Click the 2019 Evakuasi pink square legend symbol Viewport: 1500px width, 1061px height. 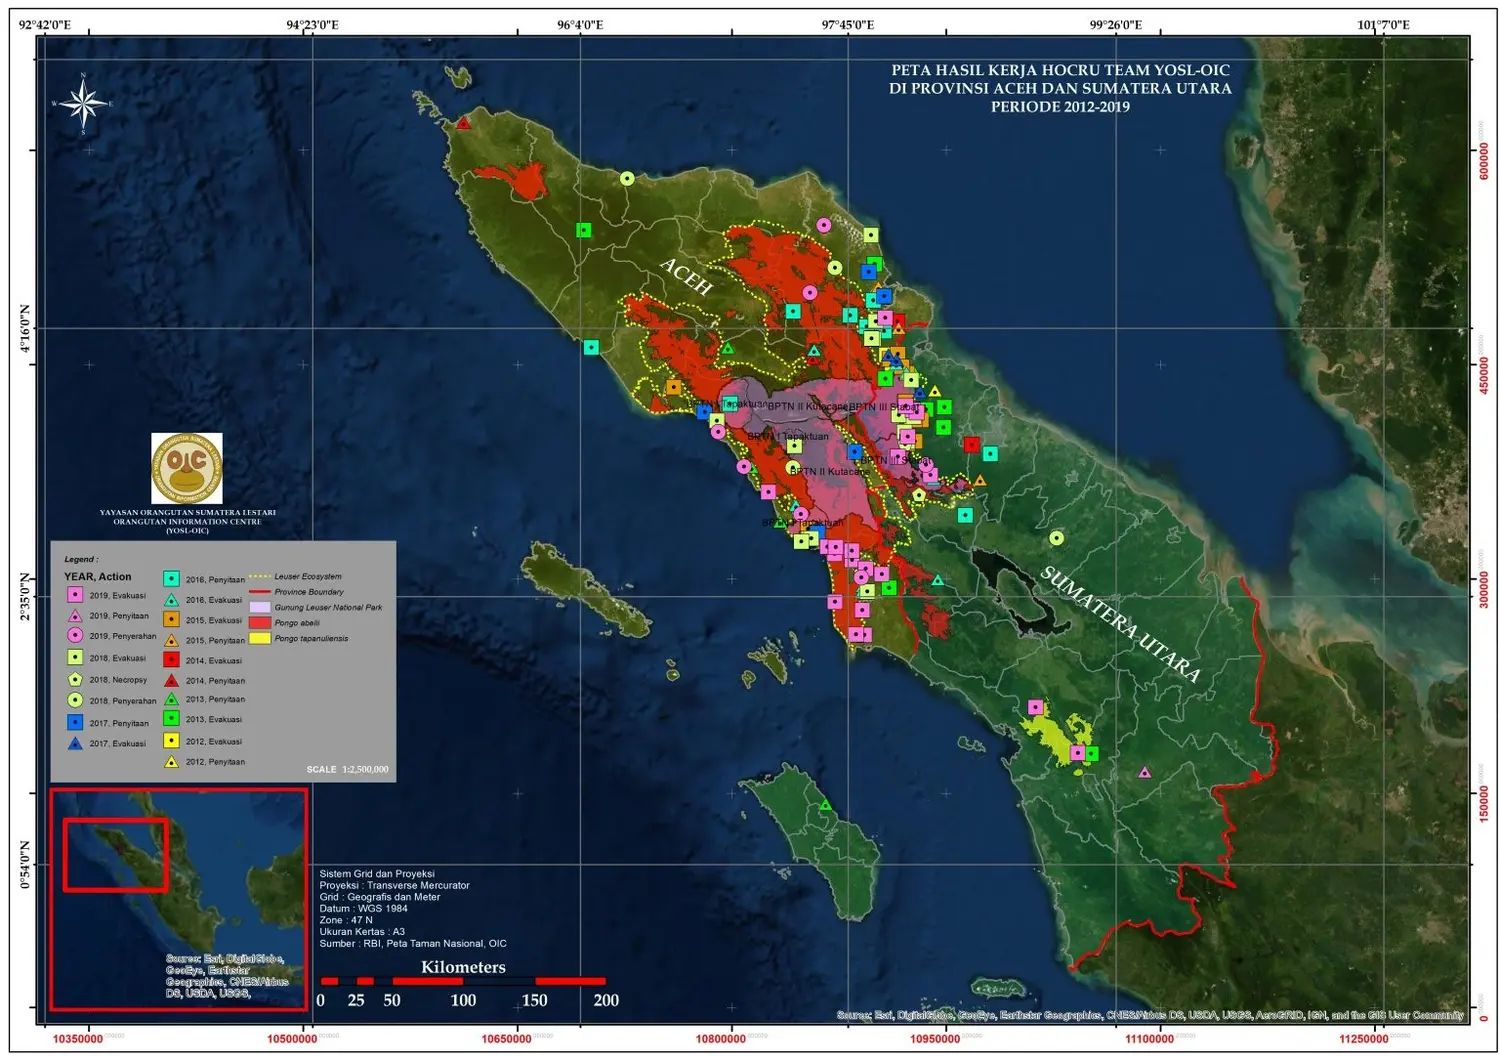(x=75, y=595)
